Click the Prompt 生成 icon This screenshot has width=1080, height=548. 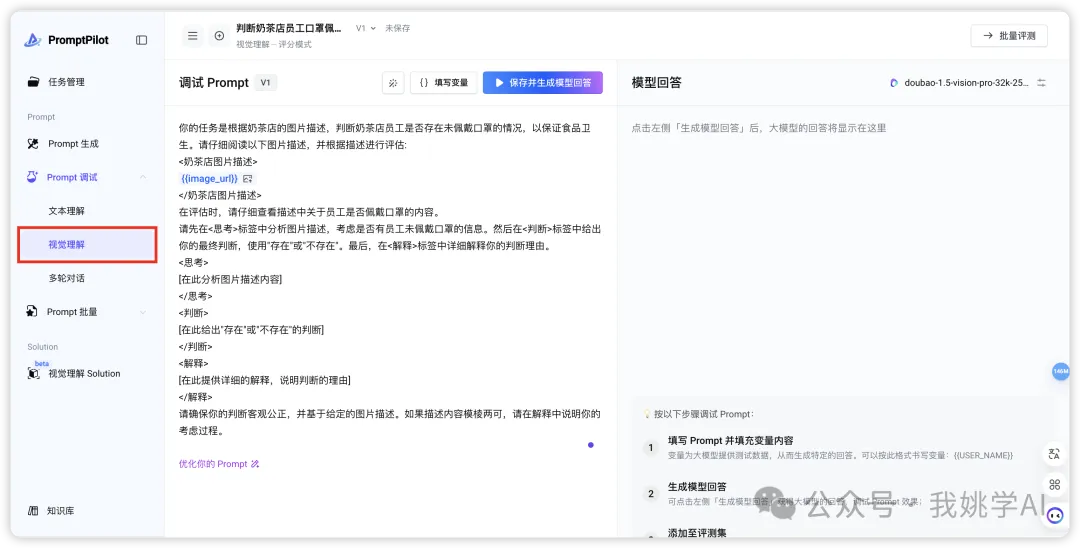pos(33,143)
